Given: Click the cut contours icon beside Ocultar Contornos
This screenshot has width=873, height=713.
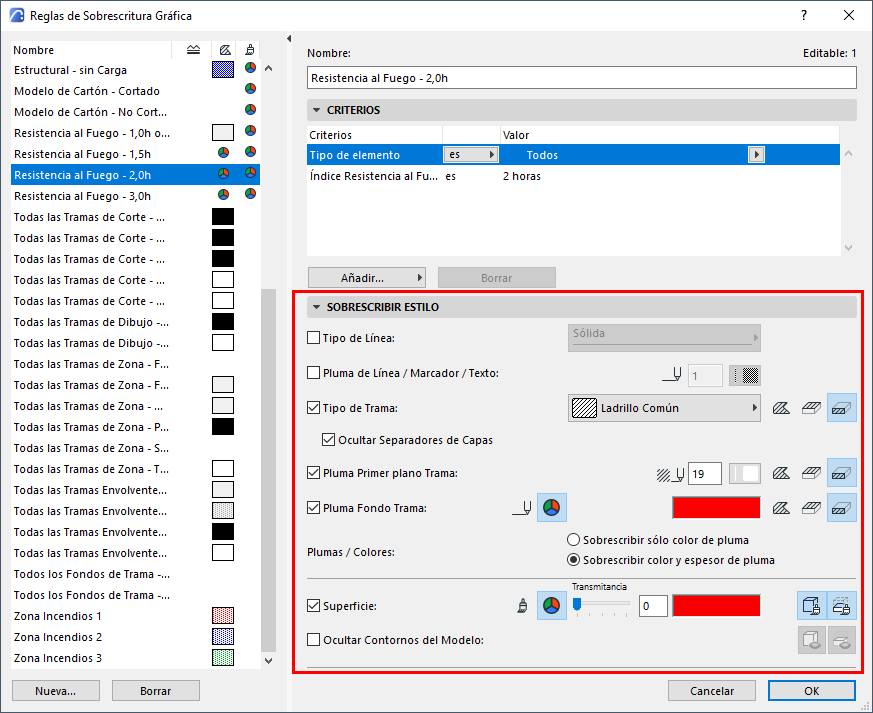Looking at the screenshot, I should coord(842,640).
